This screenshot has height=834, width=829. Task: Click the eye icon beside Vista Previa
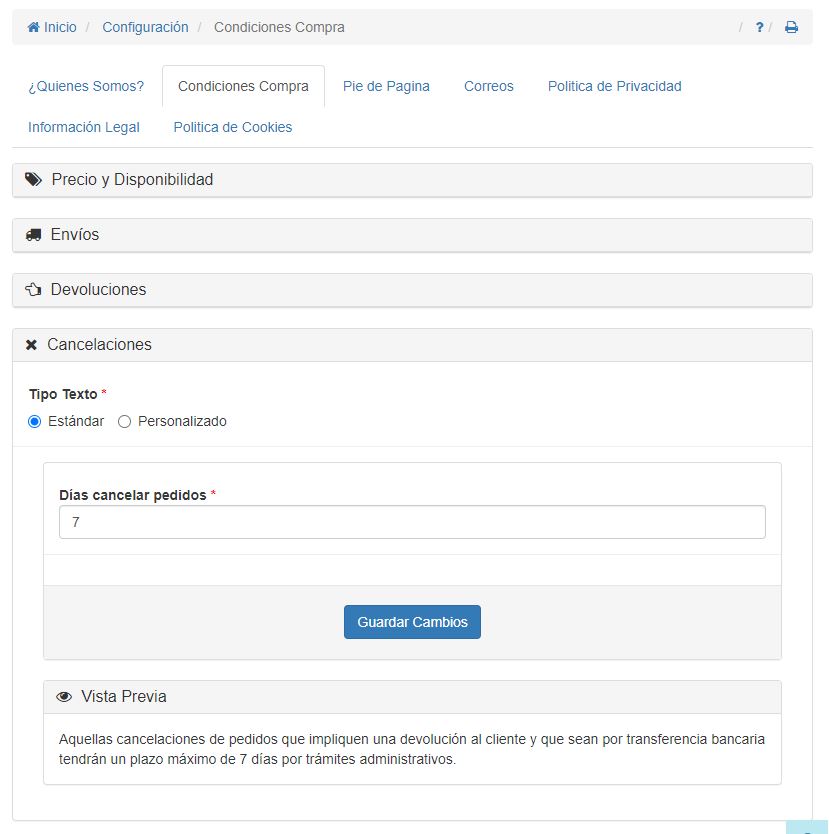click(64, 697)
